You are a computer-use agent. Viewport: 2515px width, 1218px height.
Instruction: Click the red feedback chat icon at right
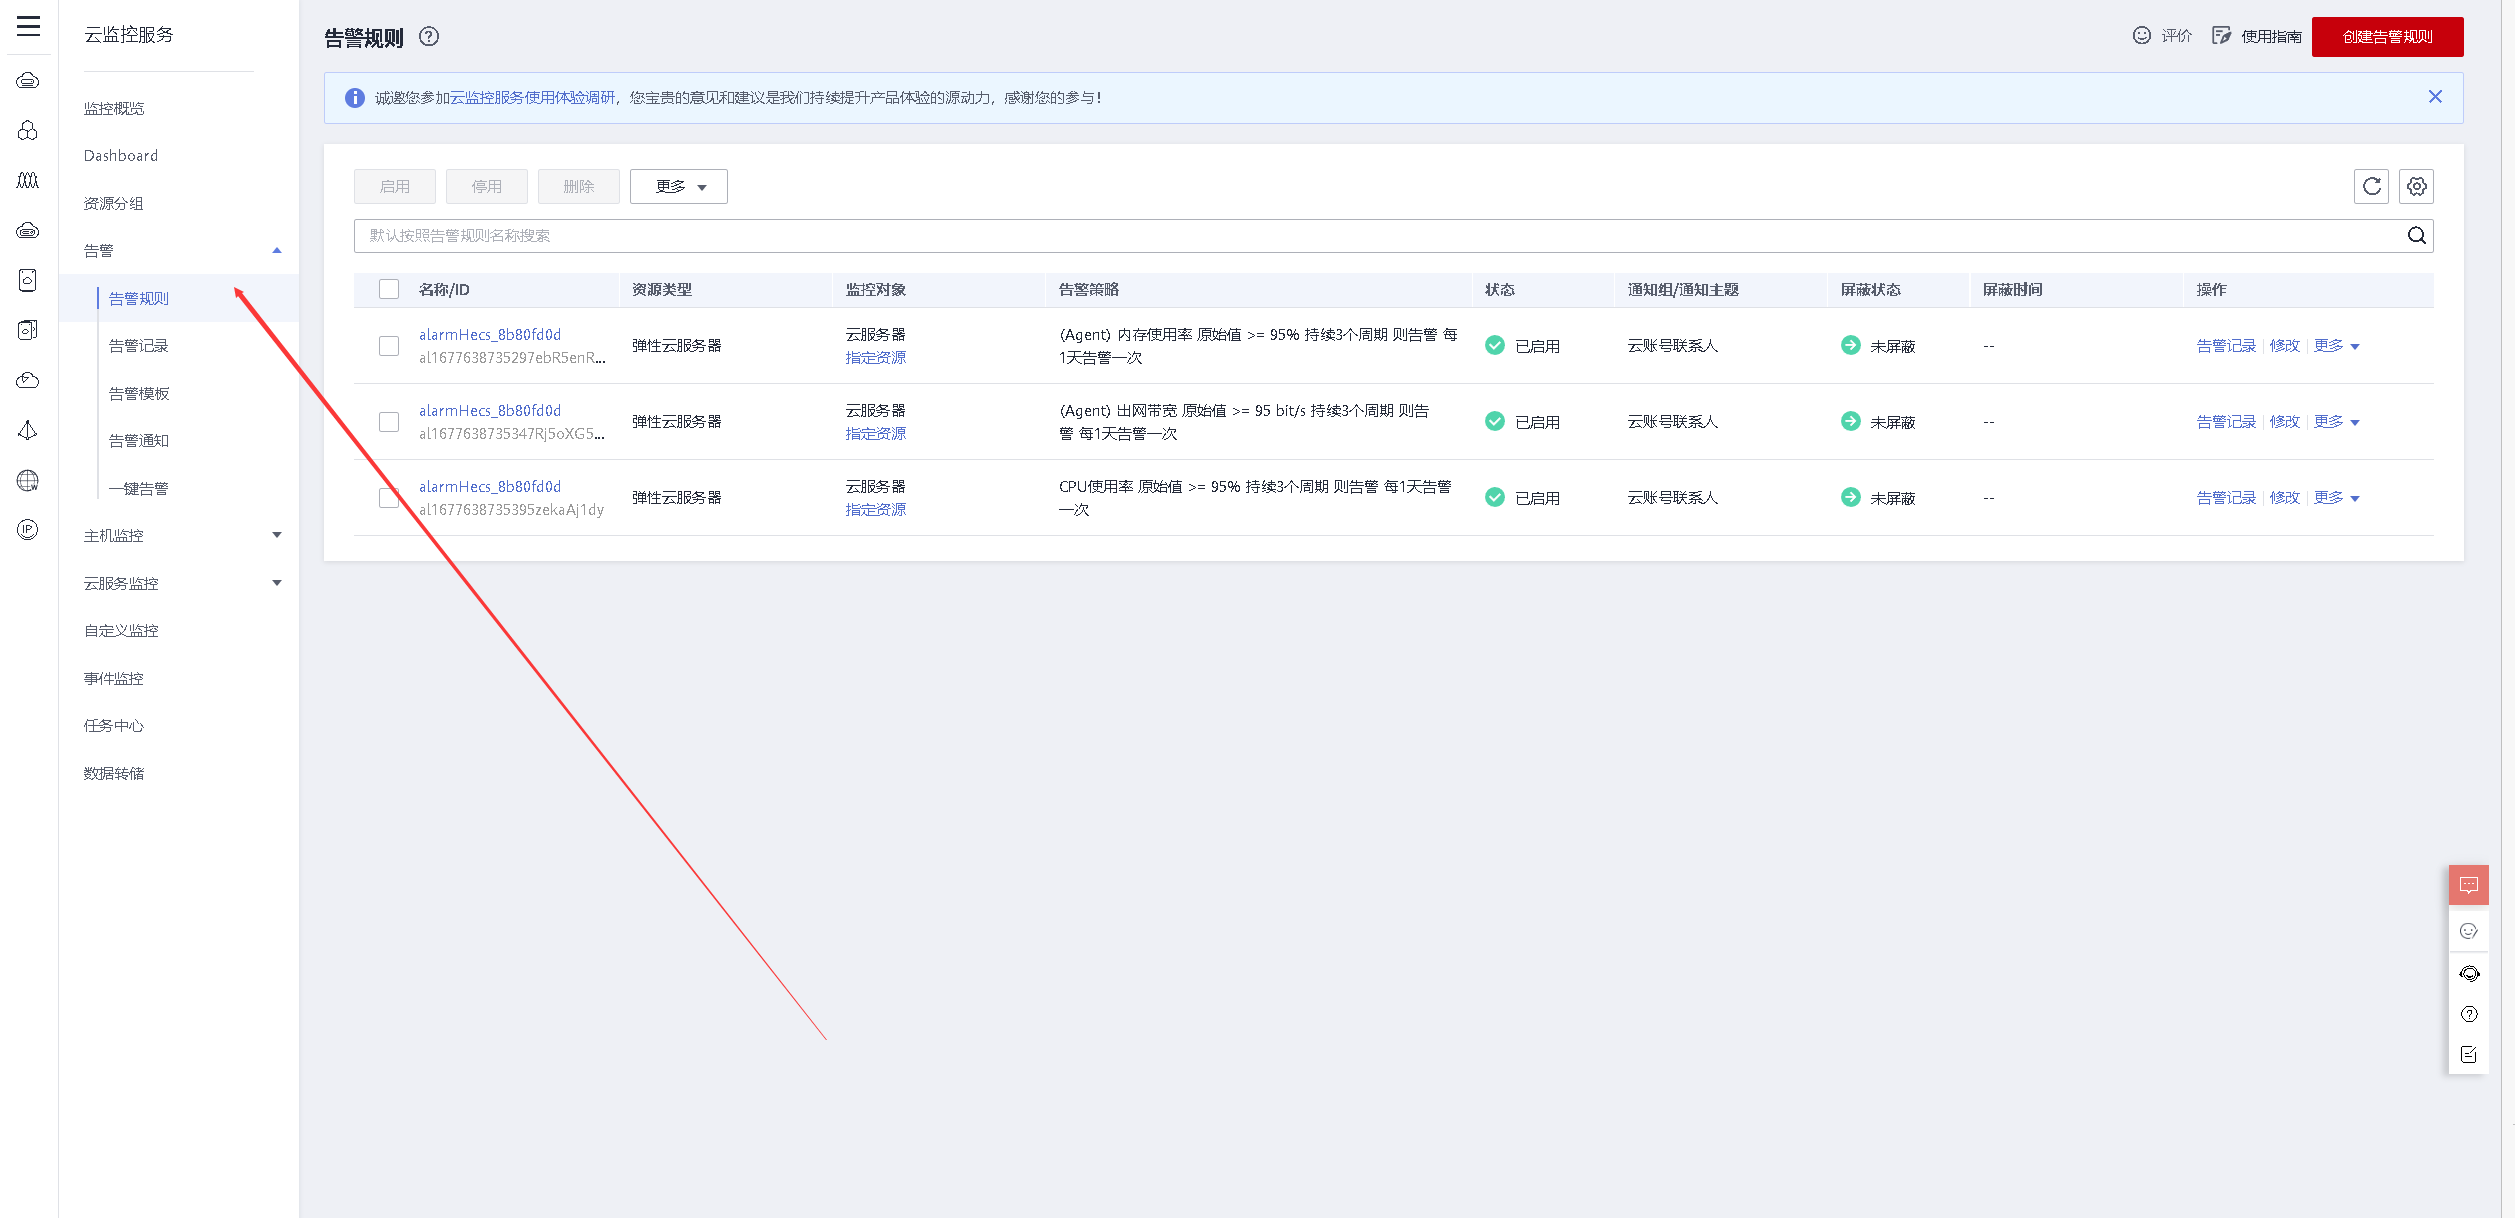click(2468, 885)
